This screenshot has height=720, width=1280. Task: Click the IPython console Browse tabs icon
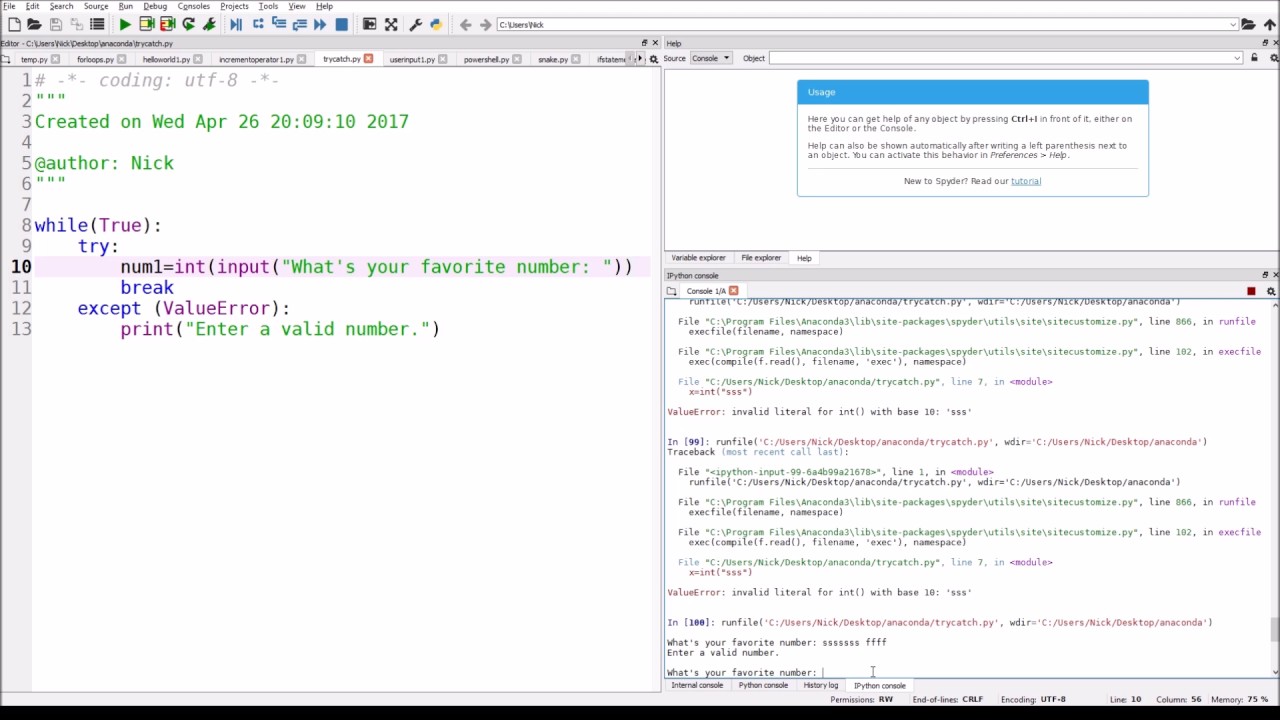pyautogui.click(x=672, y=291)
